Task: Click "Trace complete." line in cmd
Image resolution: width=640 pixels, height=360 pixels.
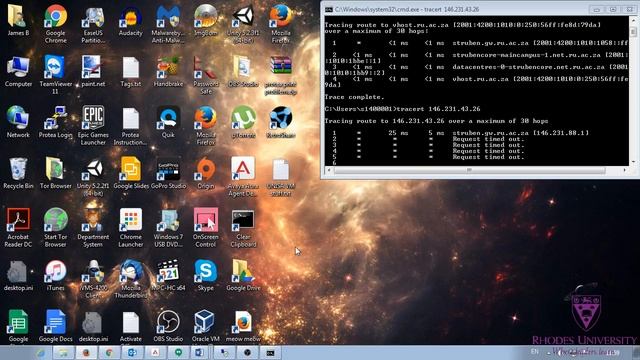Action: 354,97
